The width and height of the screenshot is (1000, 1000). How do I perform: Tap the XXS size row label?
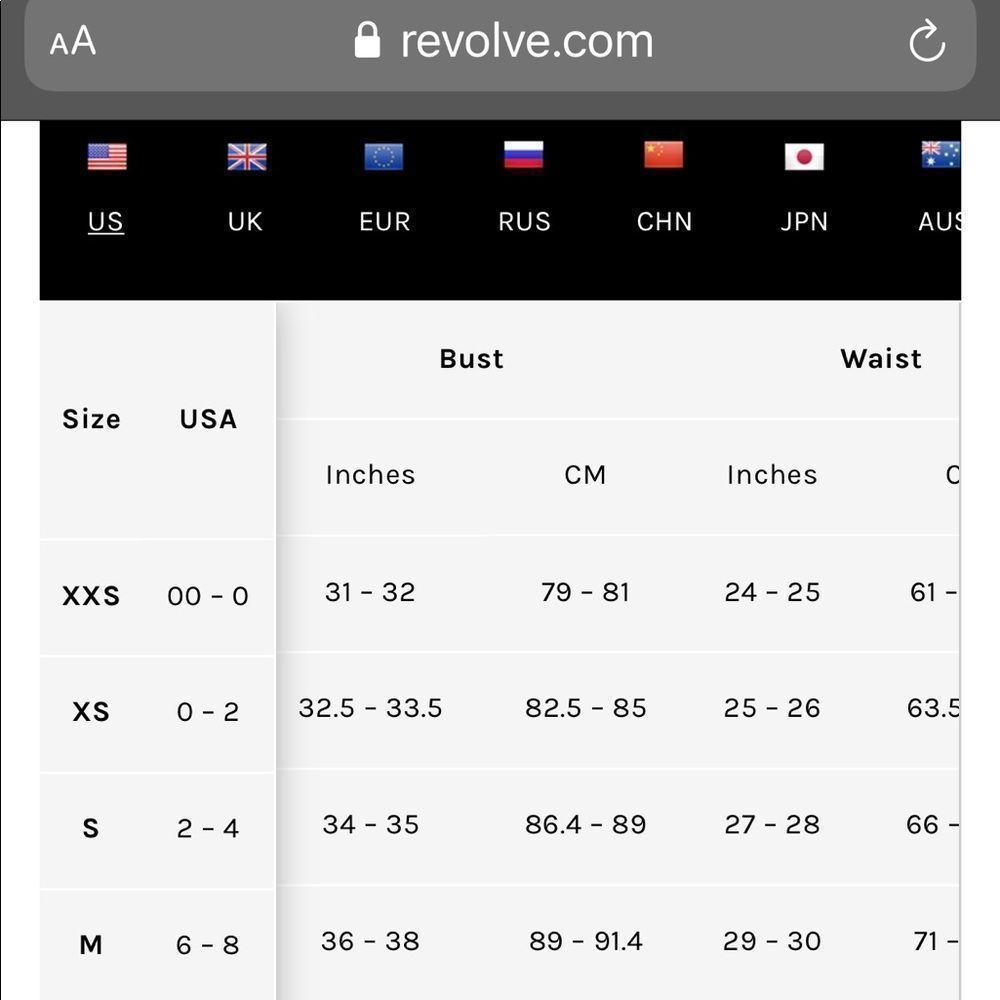[91, 596]
